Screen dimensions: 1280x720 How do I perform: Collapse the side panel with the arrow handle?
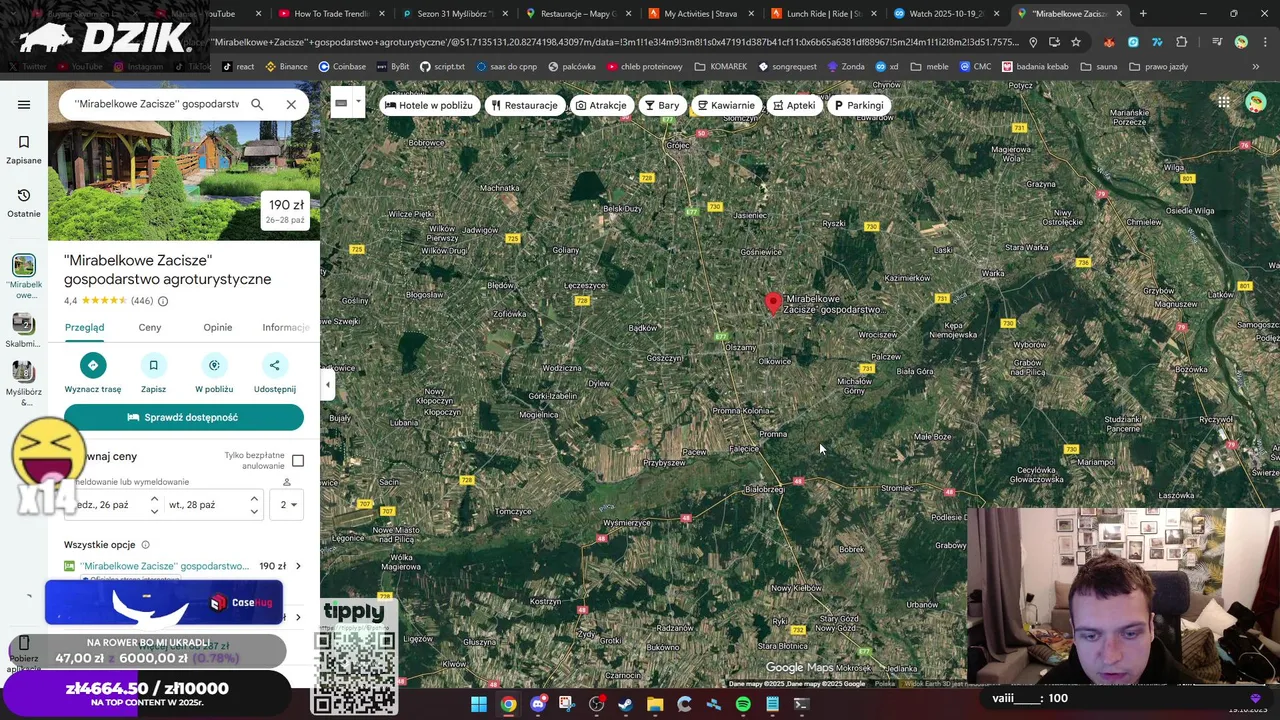tap(327, 385)
